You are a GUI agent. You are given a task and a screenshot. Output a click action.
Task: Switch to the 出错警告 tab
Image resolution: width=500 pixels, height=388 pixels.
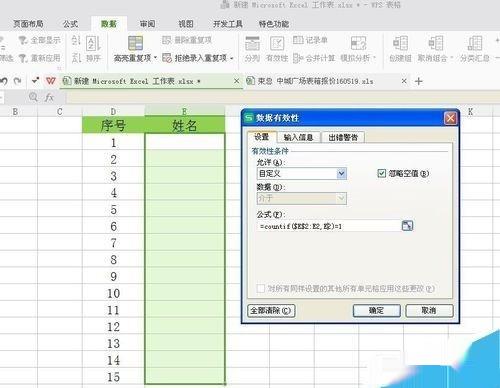[343, 137]
